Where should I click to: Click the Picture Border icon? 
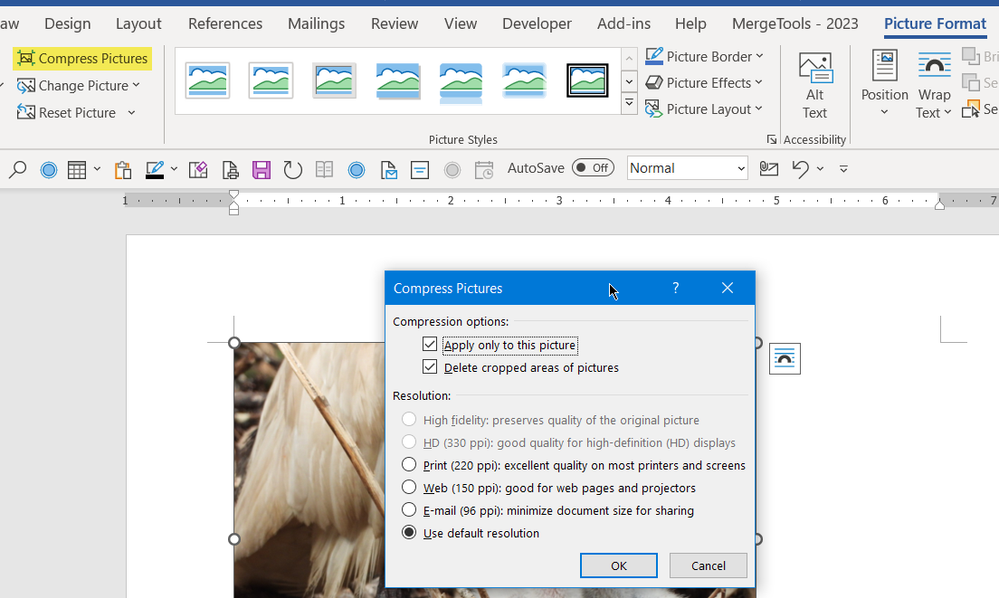tap(654, 57)
